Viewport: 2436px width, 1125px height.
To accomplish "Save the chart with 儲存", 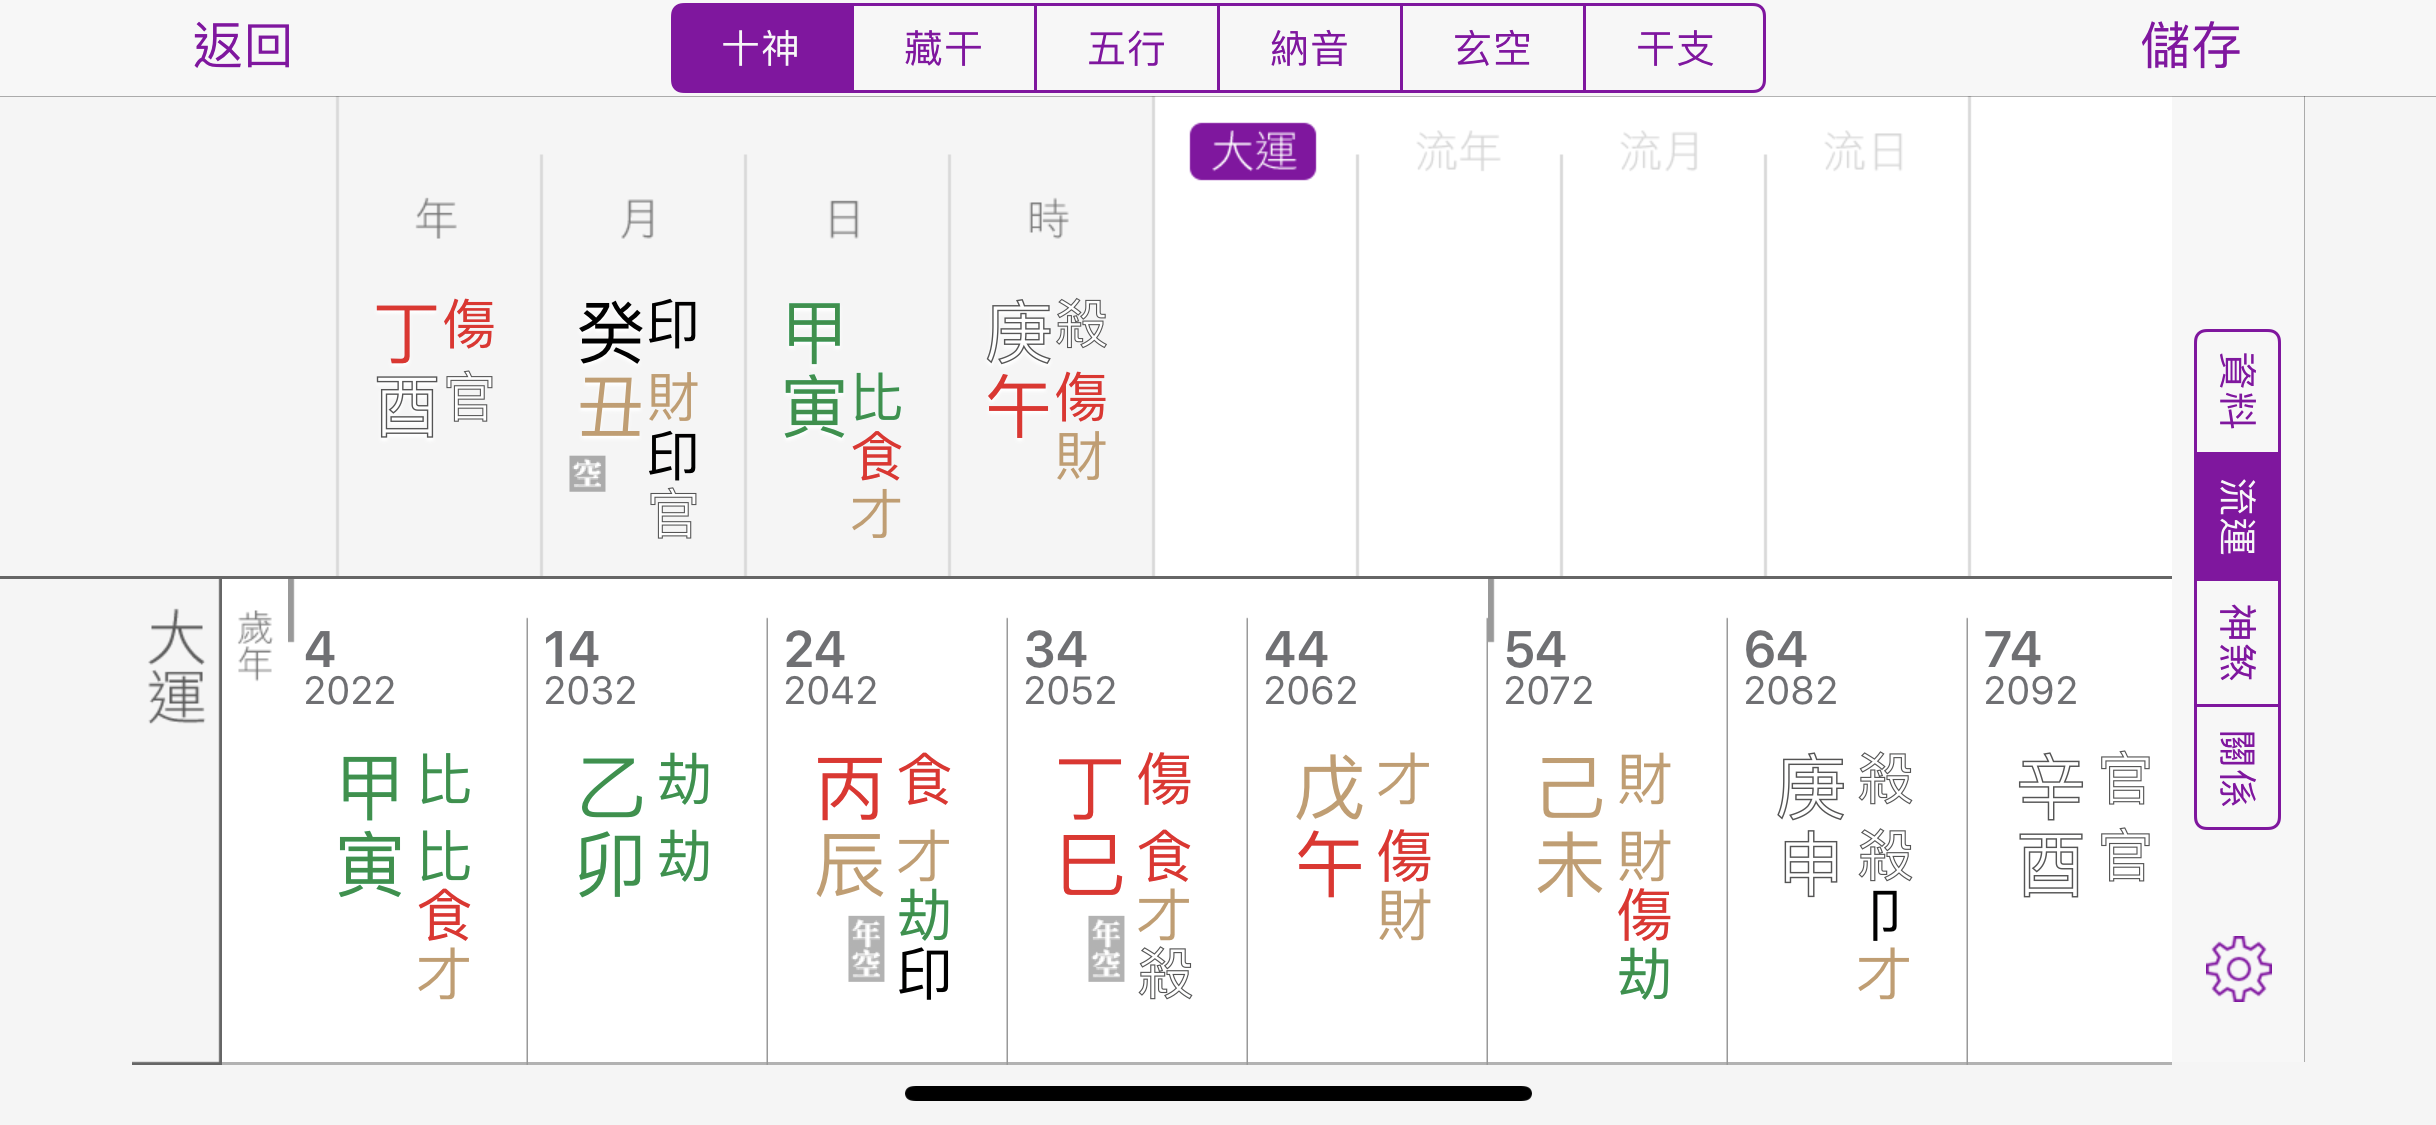I will (x=2190, y=46).
